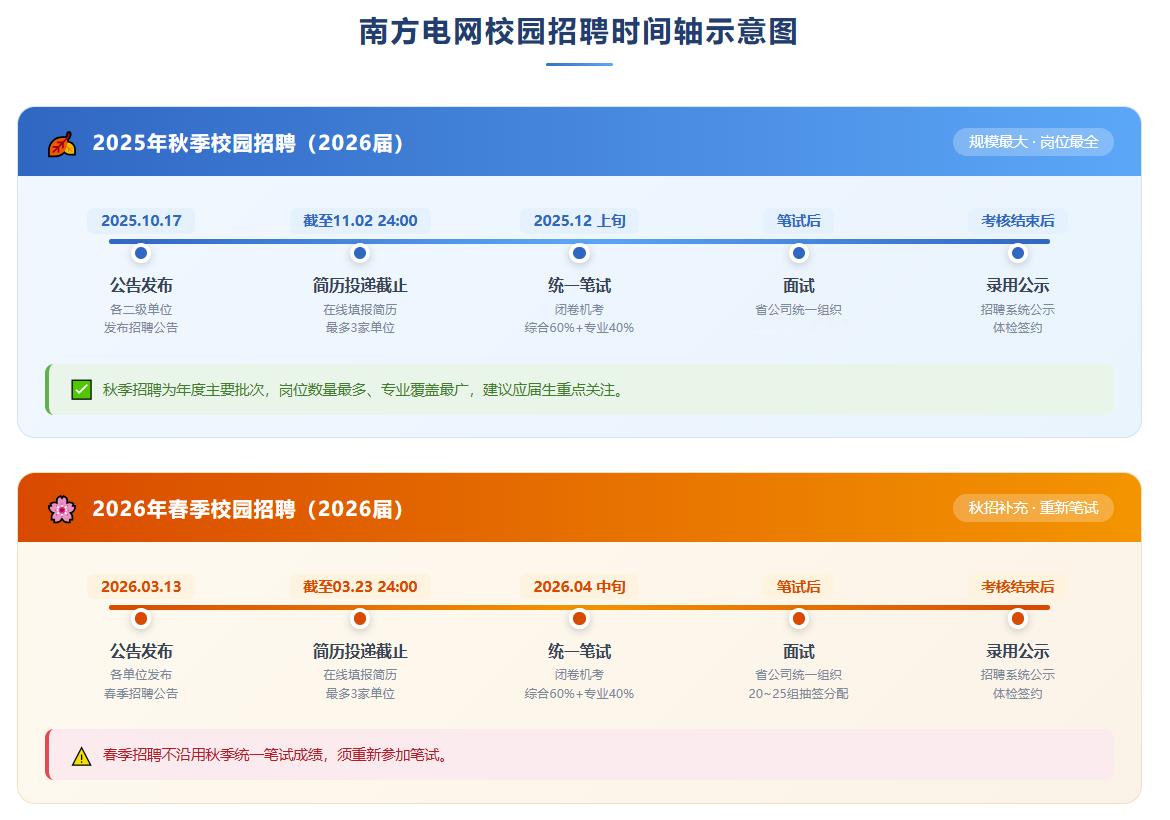Click the green checkmark icon in autumn note
The height and width of the screenshot is (820, 1170).
[x=81, y=389]
